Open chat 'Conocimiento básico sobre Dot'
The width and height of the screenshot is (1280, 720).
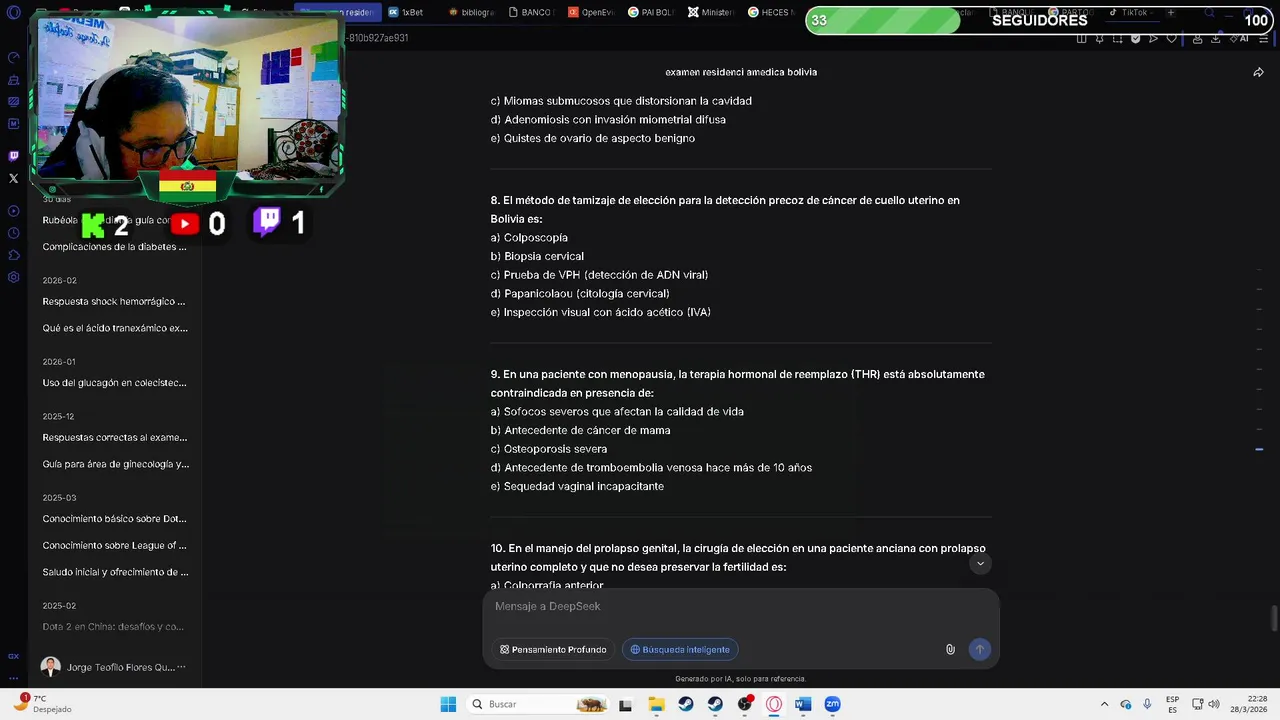[x=114, y=519]
